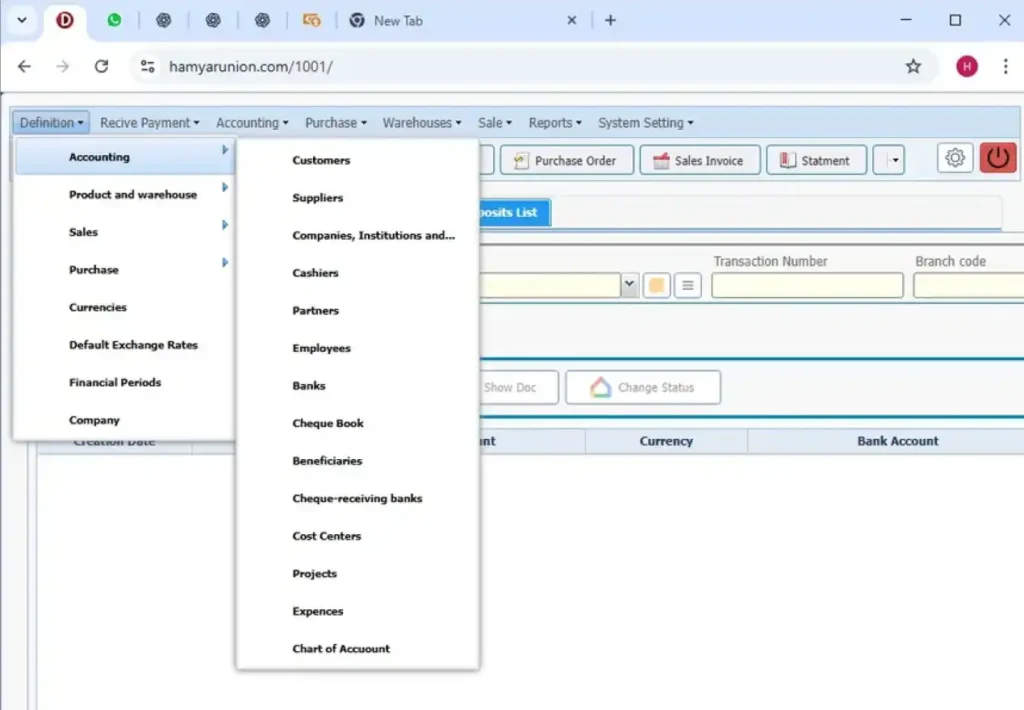The image size is (1024, 710).
Task: Click the list lines icon beside combo box
Action: (x=687, y=285)
